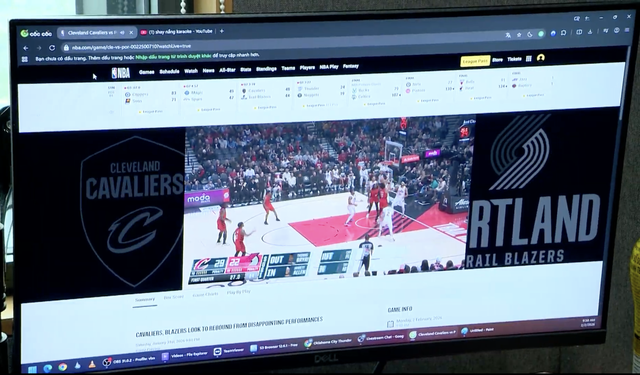
Task: Select the Cavaliers vs Trail Blazers score card
Action: click(x=266, y=95)
